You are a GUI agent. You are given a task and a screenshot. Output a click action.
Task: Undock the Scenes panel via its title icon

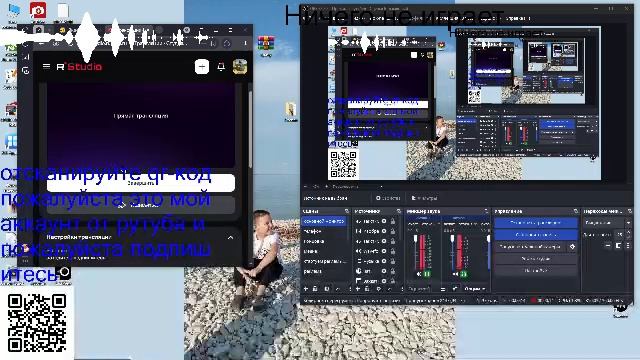347,211
